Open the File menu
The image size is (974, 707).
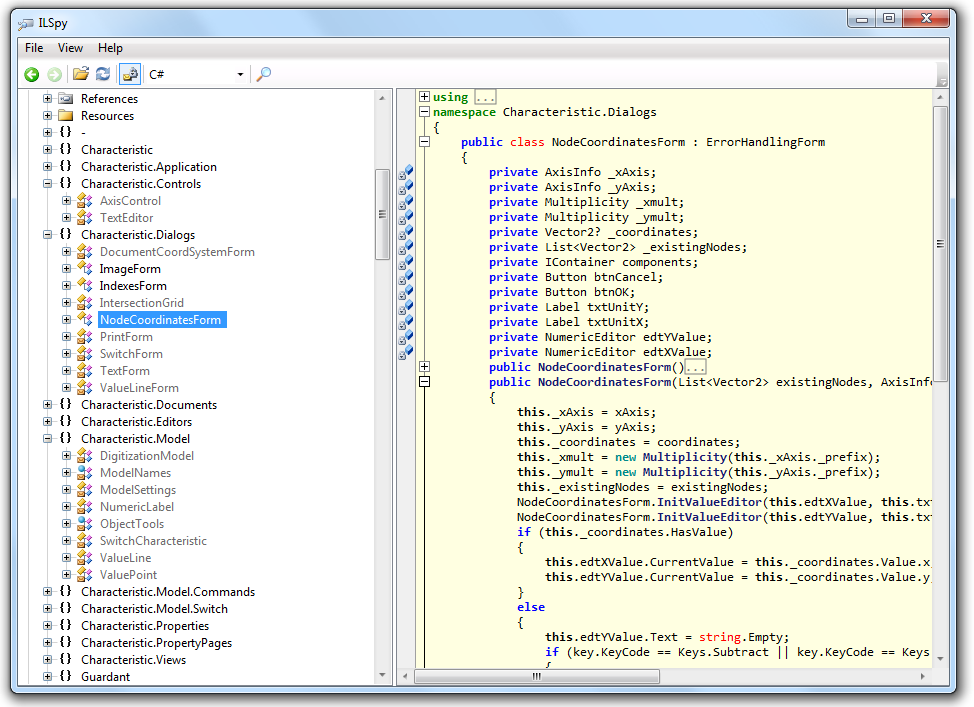(34, 48)
